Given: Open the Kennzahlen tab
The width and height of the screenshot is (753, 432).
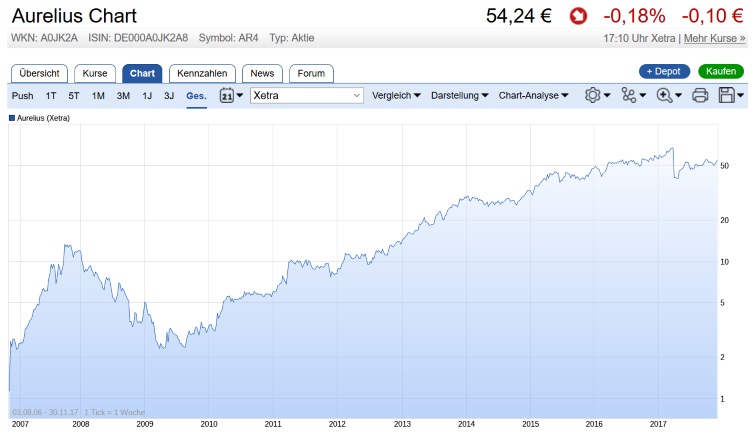Looking at the screenshot, I should pos(202,73).
